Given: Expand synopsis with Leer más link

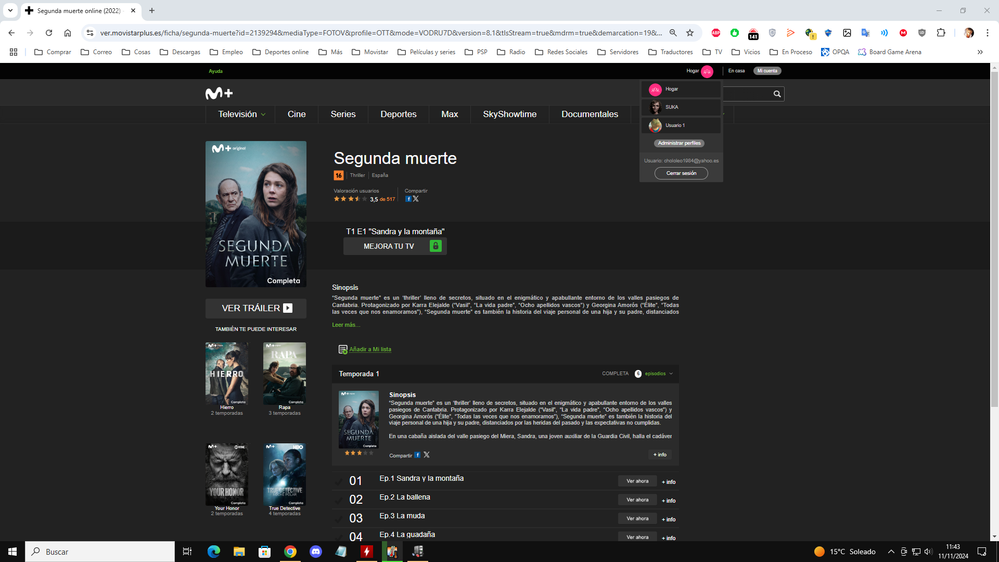Looking at the screenshot, I should [x=345, y=325].
